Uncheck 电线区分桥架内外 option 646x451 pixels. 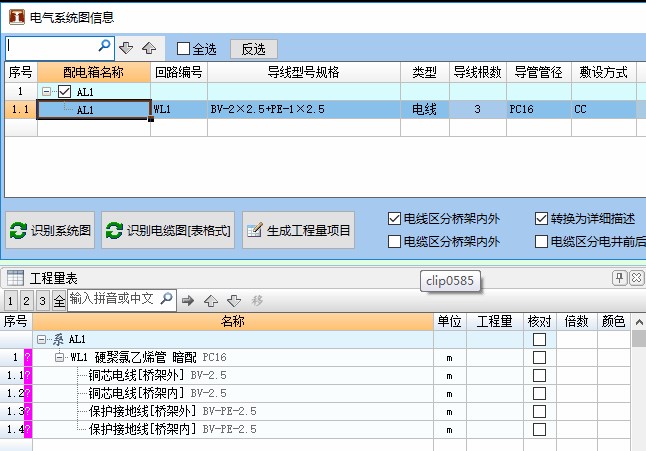[395, 219]
